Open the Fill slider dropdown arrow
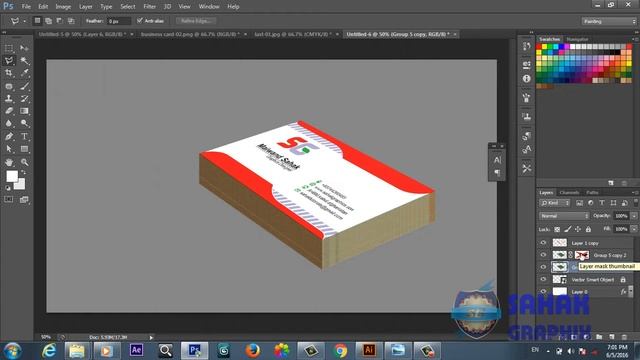The width and height of the screenshot is (640, 360). click(x=634, y=229)
